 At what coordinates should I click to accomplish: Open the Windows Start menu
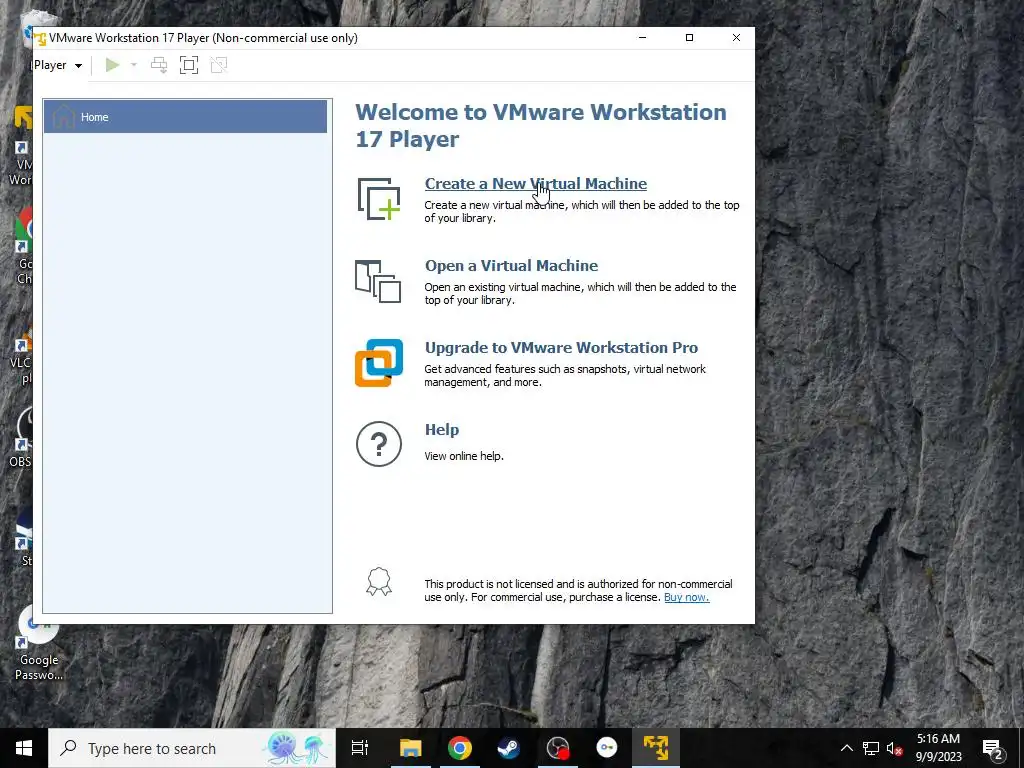point(24,748)
